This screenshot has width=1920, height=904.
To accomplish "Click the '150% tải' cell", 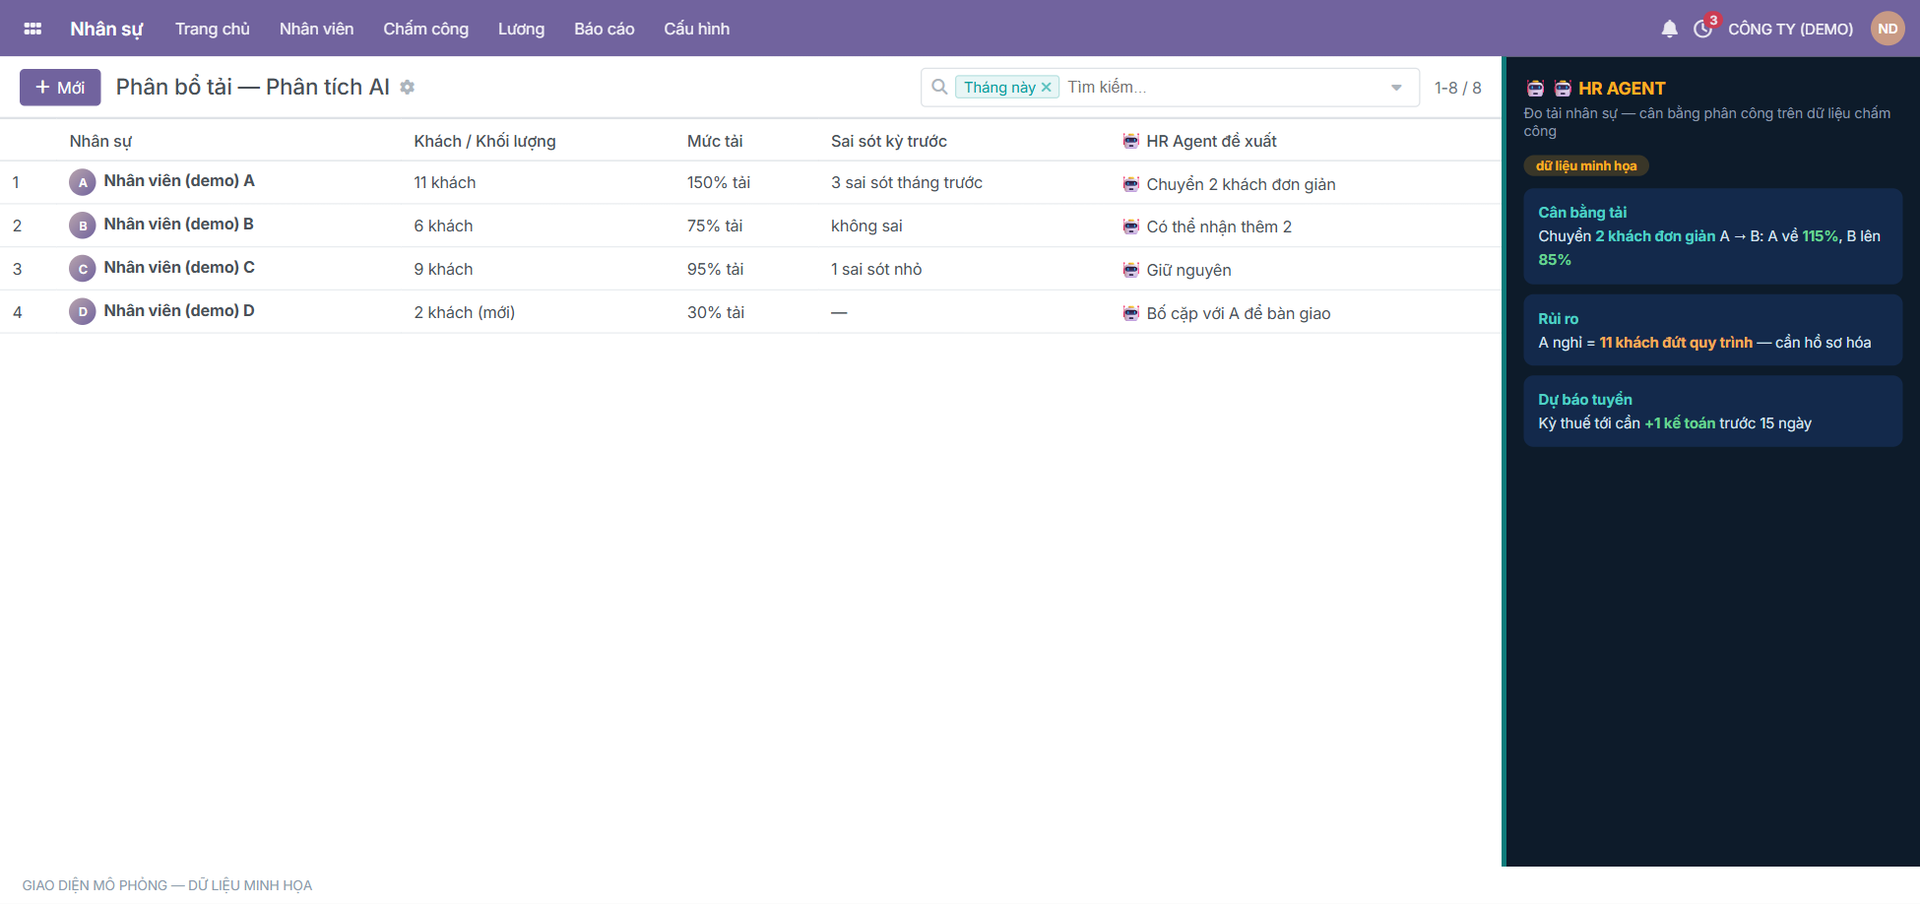I will pos(718,182).
